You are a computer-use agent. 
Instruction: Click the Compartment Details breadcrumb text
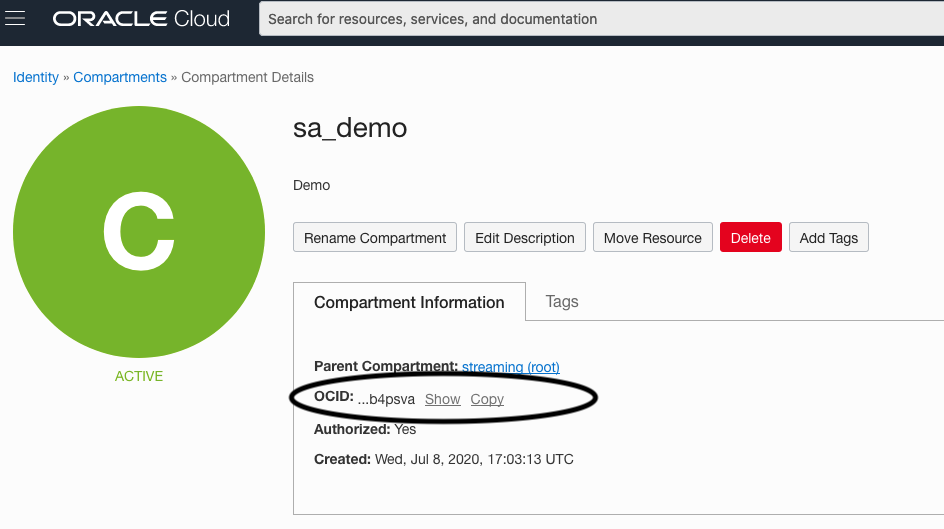coord(247,77)
